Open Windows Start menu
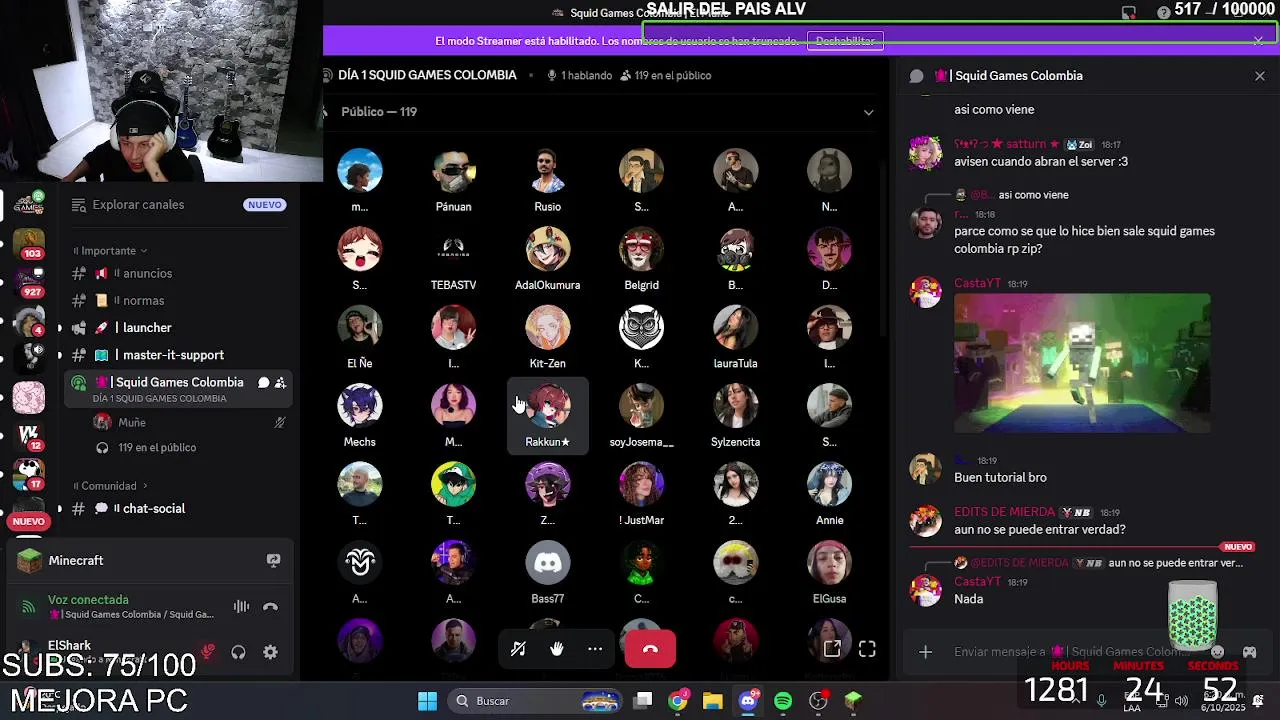 click(x=427, y=701)
